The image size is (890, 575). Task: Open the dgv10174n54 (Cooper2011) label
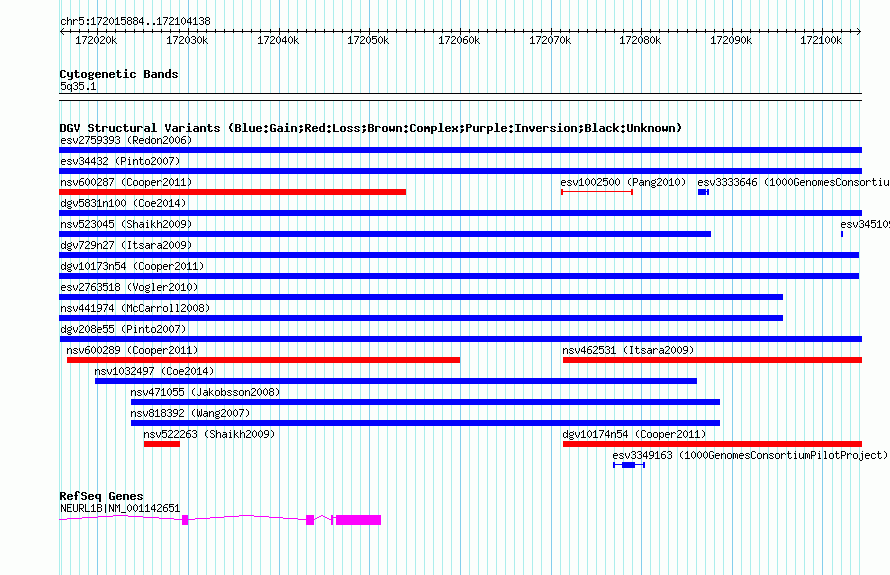[x=635, y=434]
